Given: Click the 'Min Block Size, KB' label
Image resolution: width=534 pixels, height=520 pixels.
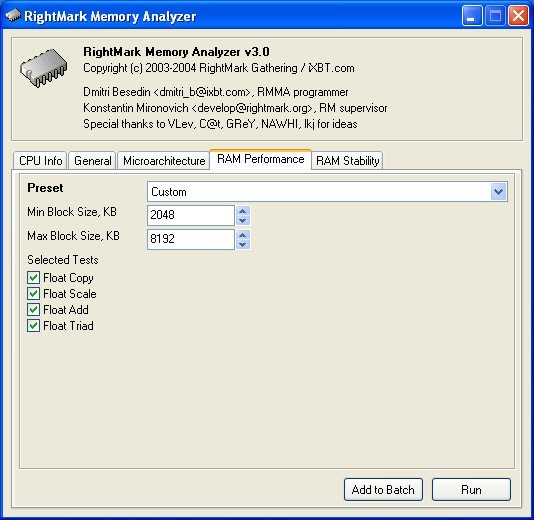Looking at the screenshot, I should (72, 212).
